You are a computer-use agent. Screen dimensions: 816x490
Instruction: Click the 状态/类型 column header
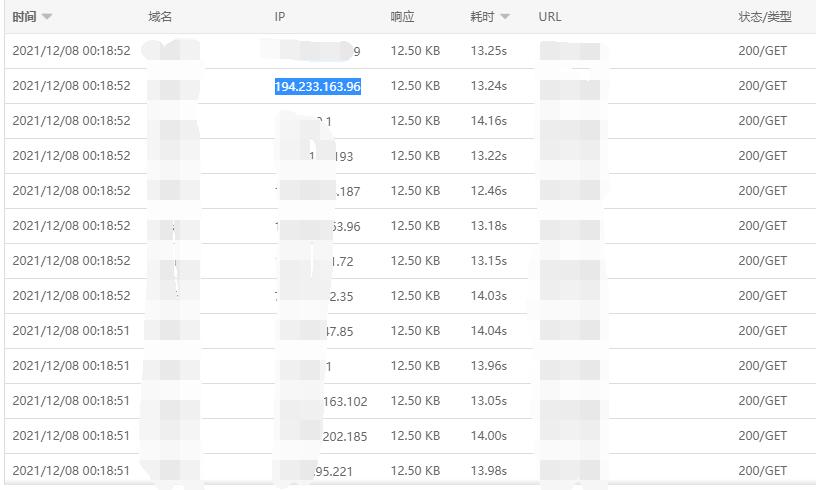point(764,17)
